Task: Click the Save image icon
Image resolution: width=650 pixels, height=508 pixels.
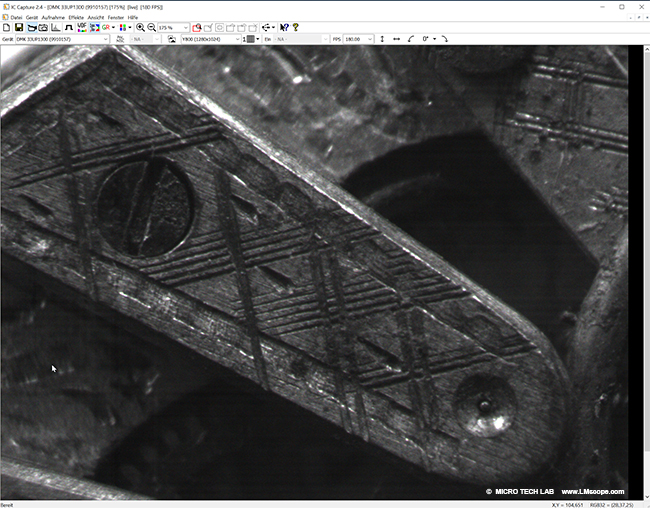Action: (18, 28)
